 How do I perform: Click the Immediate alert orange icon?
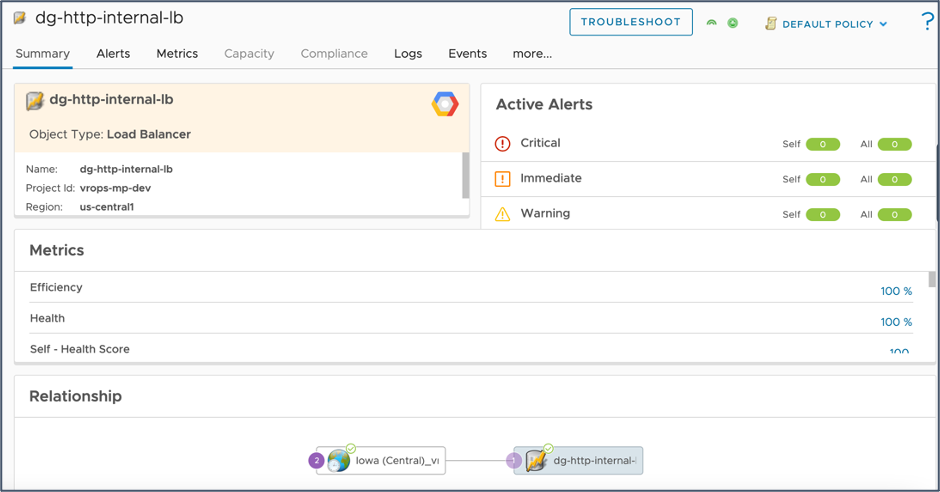tap(503, 179)
